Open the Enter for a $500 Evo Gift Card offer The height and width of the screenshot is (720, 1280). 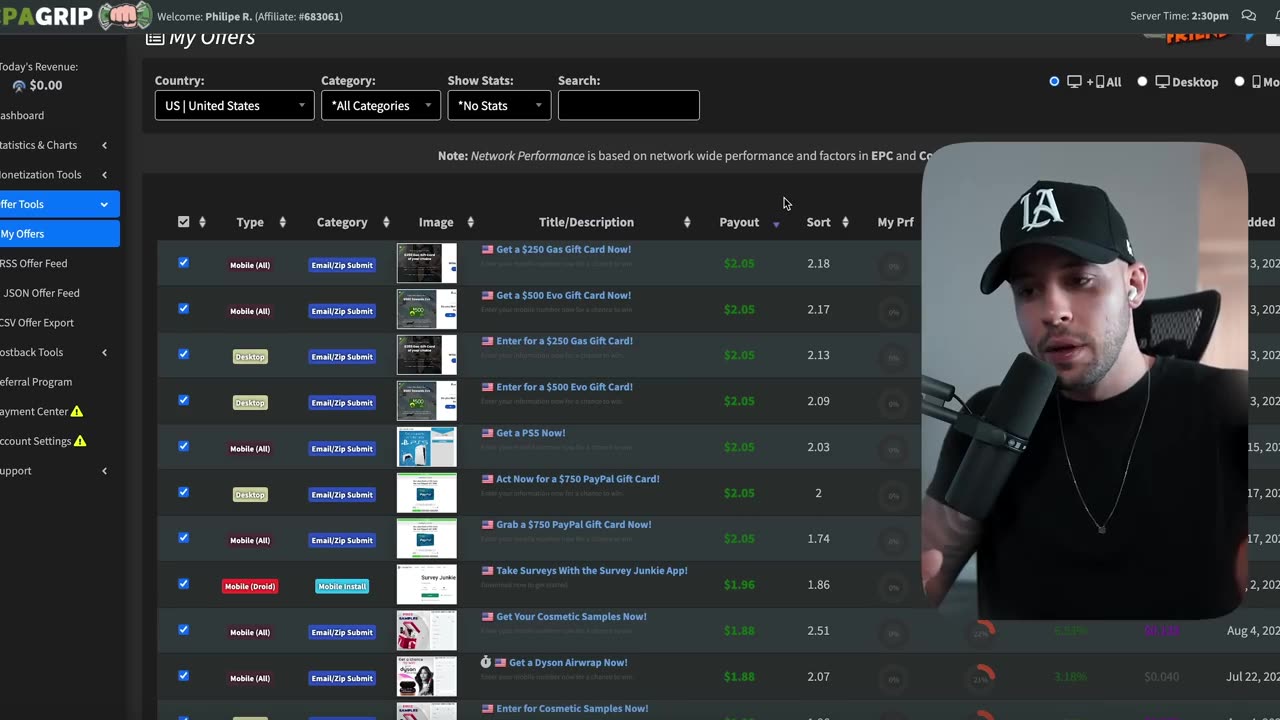[564, 387]
